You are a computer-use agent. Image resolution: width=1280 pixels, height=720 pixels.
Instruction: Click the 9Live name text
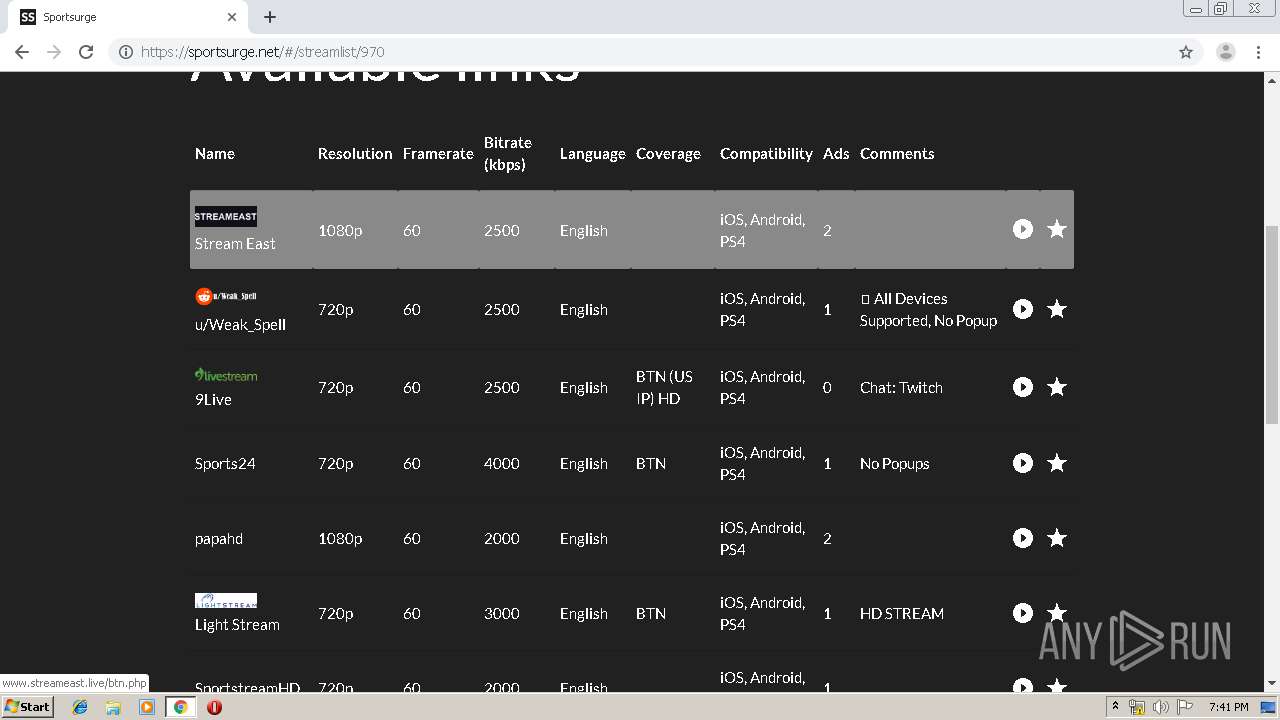coord(213,399)
